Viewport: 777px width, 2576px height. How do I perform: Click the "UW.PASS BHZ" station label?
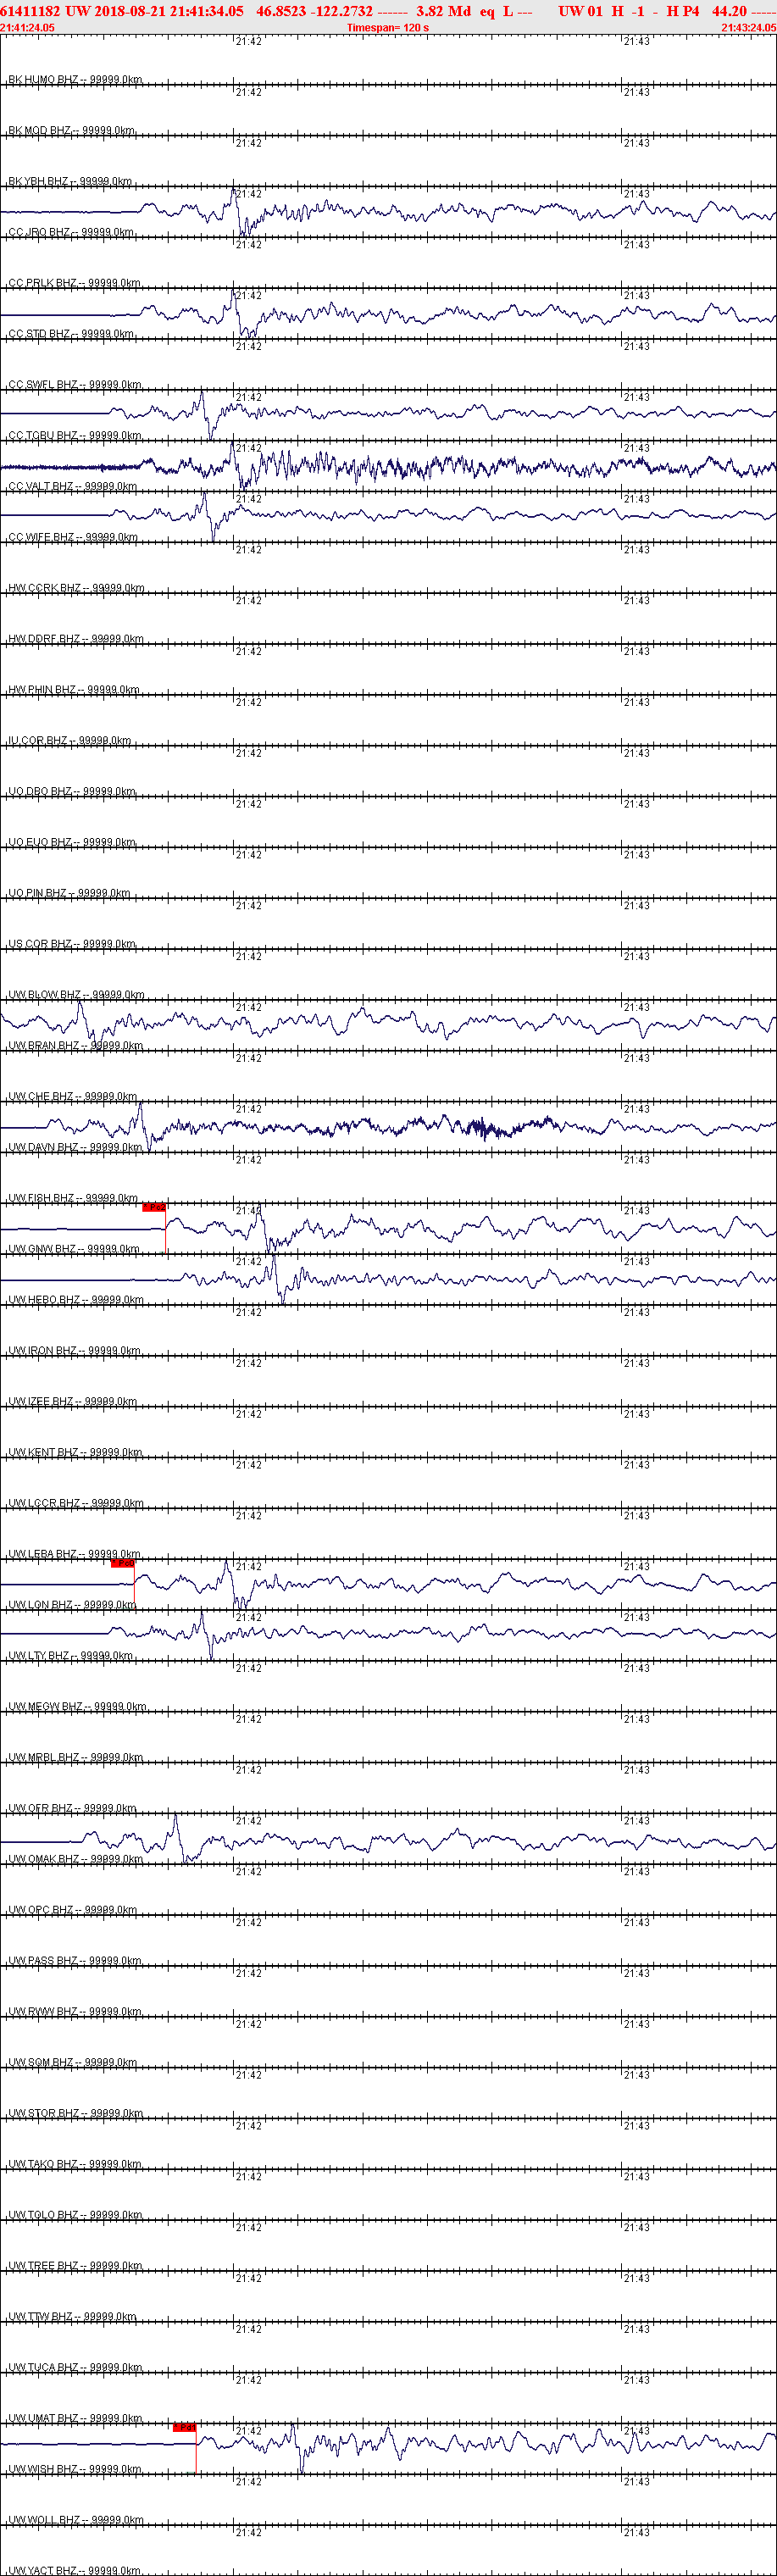[42, 1961]
